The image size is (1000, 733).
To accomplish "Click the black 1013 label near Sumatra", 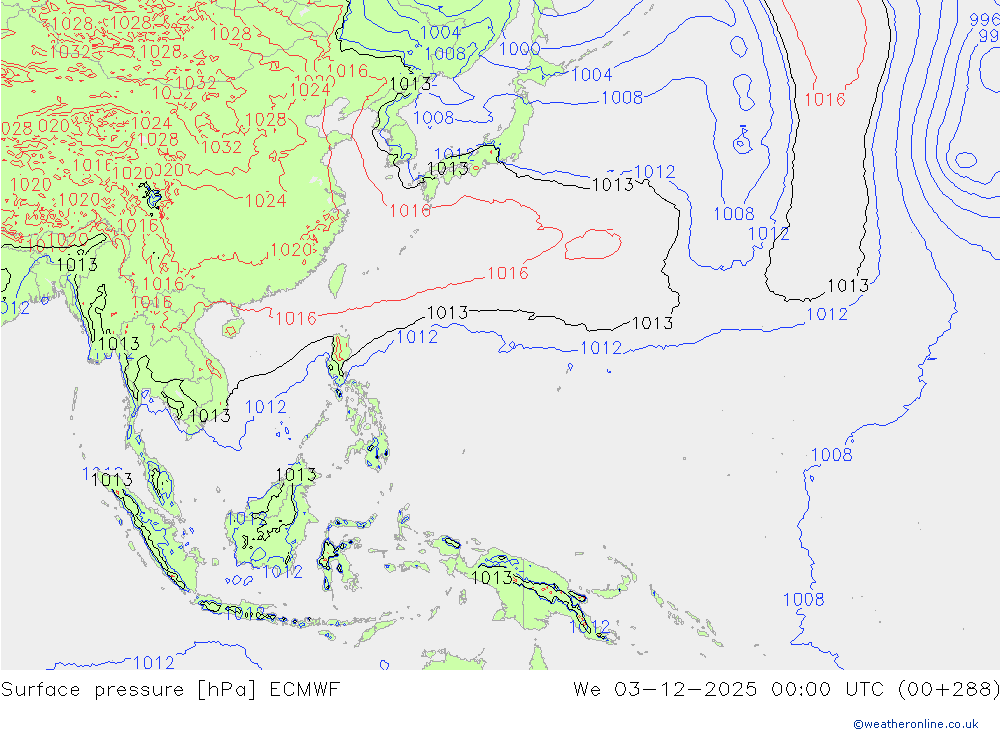I will pyautogui.click(x=112, y=480).
